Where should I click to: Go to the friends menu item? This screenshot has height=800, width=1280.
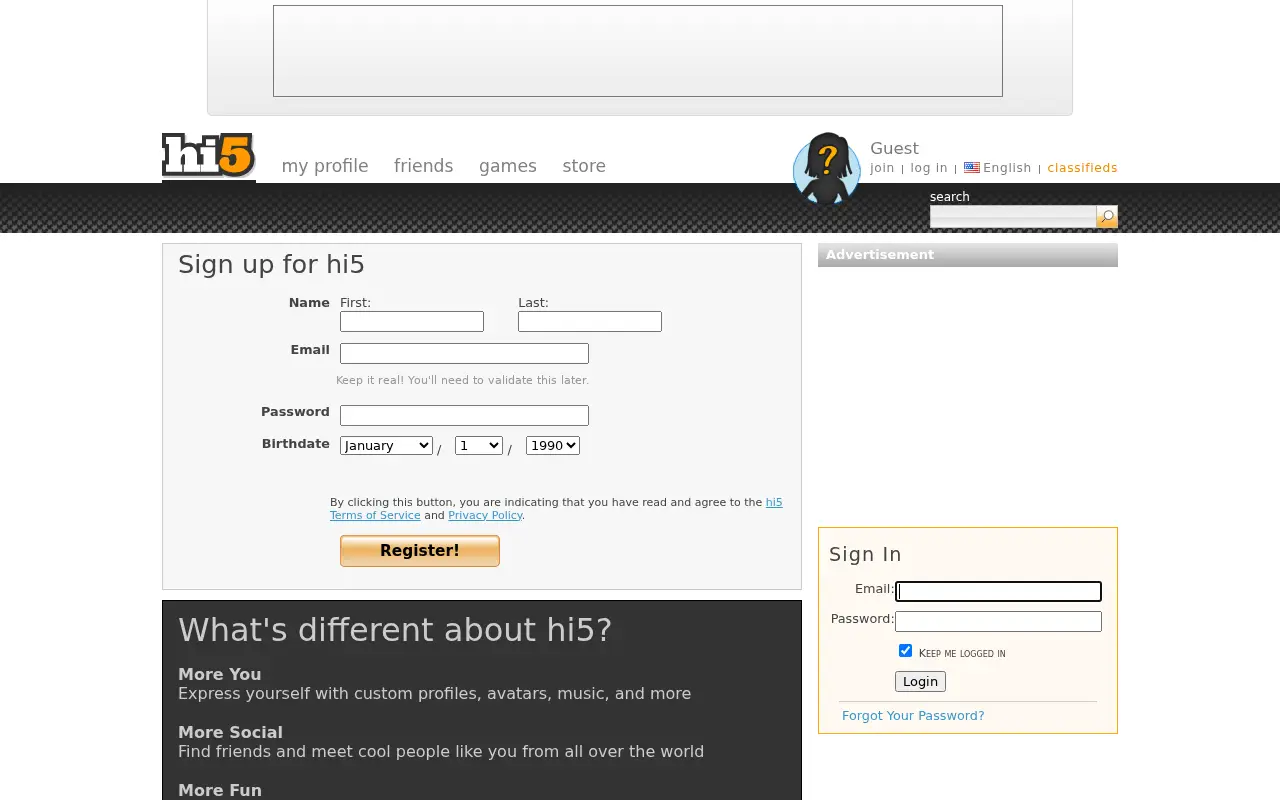(423, 166)
